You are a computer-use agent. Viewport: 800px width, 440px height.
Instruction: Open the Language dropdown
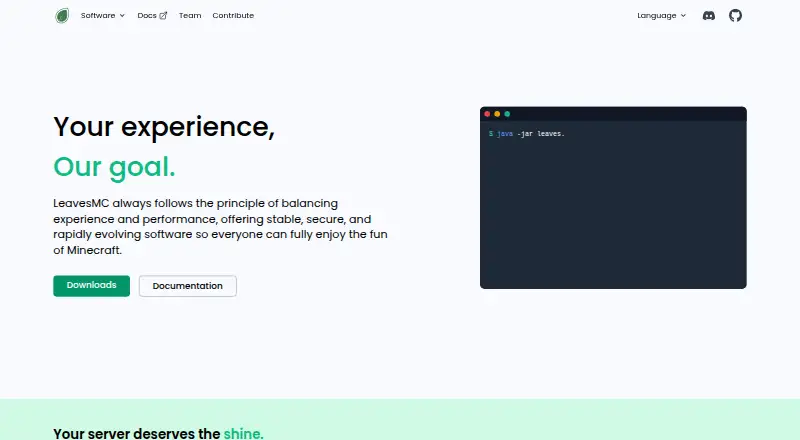click(x=661, y=16)
